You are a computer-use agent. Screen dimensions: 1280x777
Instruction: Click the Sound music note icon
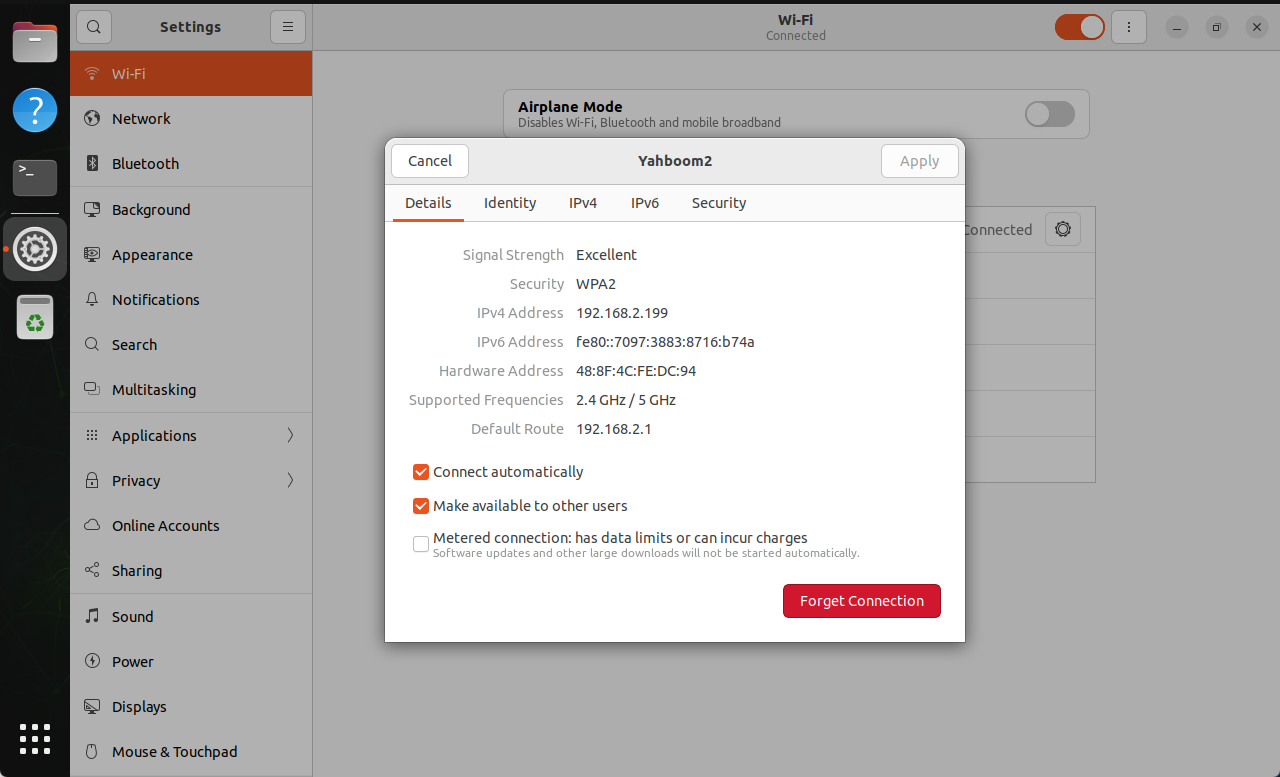pyautogui.click(x=92, y=617)
